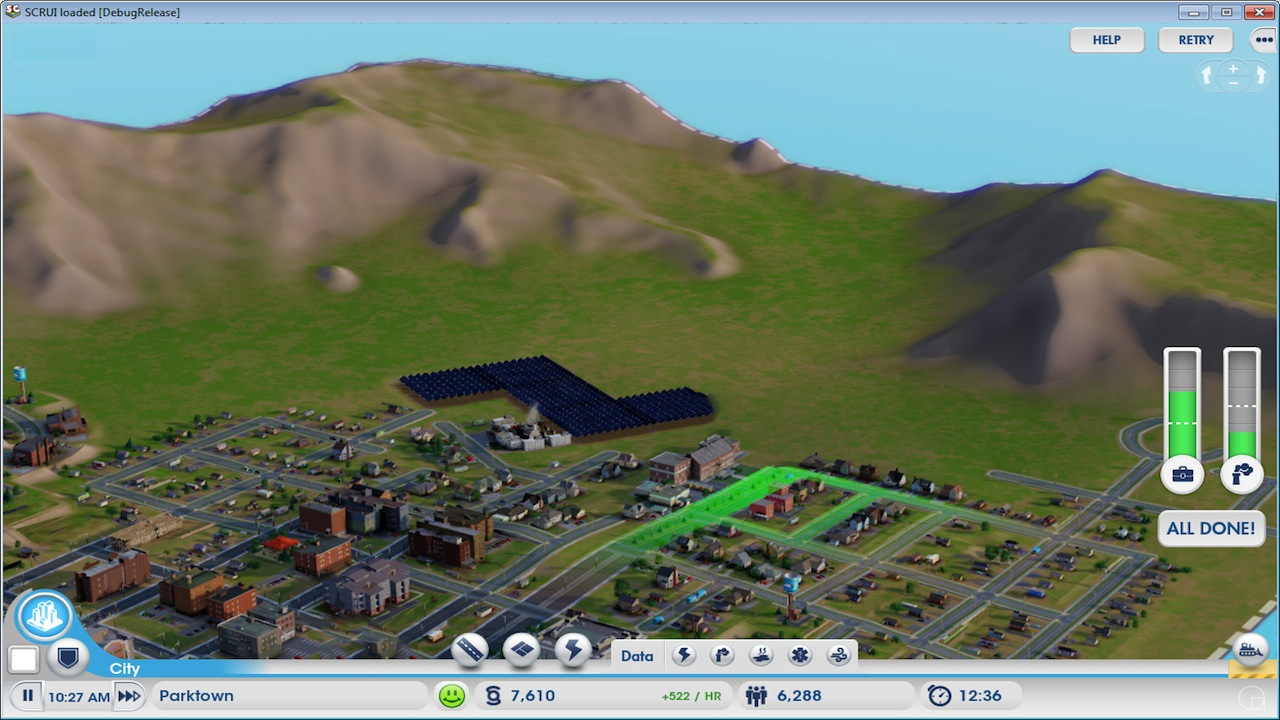Screen dimensions: 1280x720
Task: Rotate the camera left
Action: (1207, 76)
